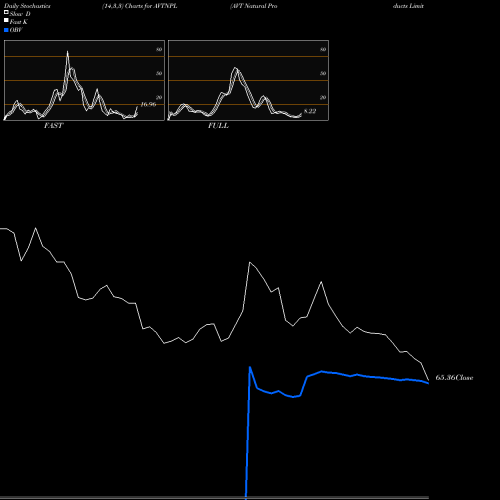500x500 pixels.
Task: Click the FAST stochastic chart thumbnail
Action: (84, 80)
